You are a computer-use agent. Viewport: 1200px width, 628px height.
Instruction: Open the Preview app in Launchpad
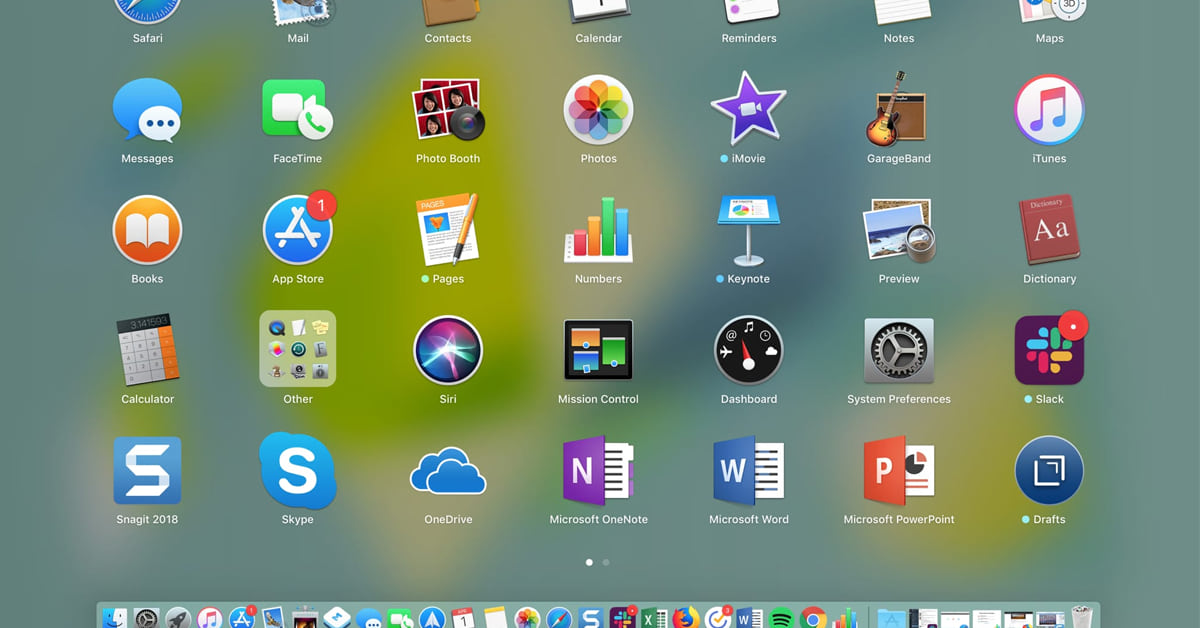pyautogui.click(x=898, y=230)
